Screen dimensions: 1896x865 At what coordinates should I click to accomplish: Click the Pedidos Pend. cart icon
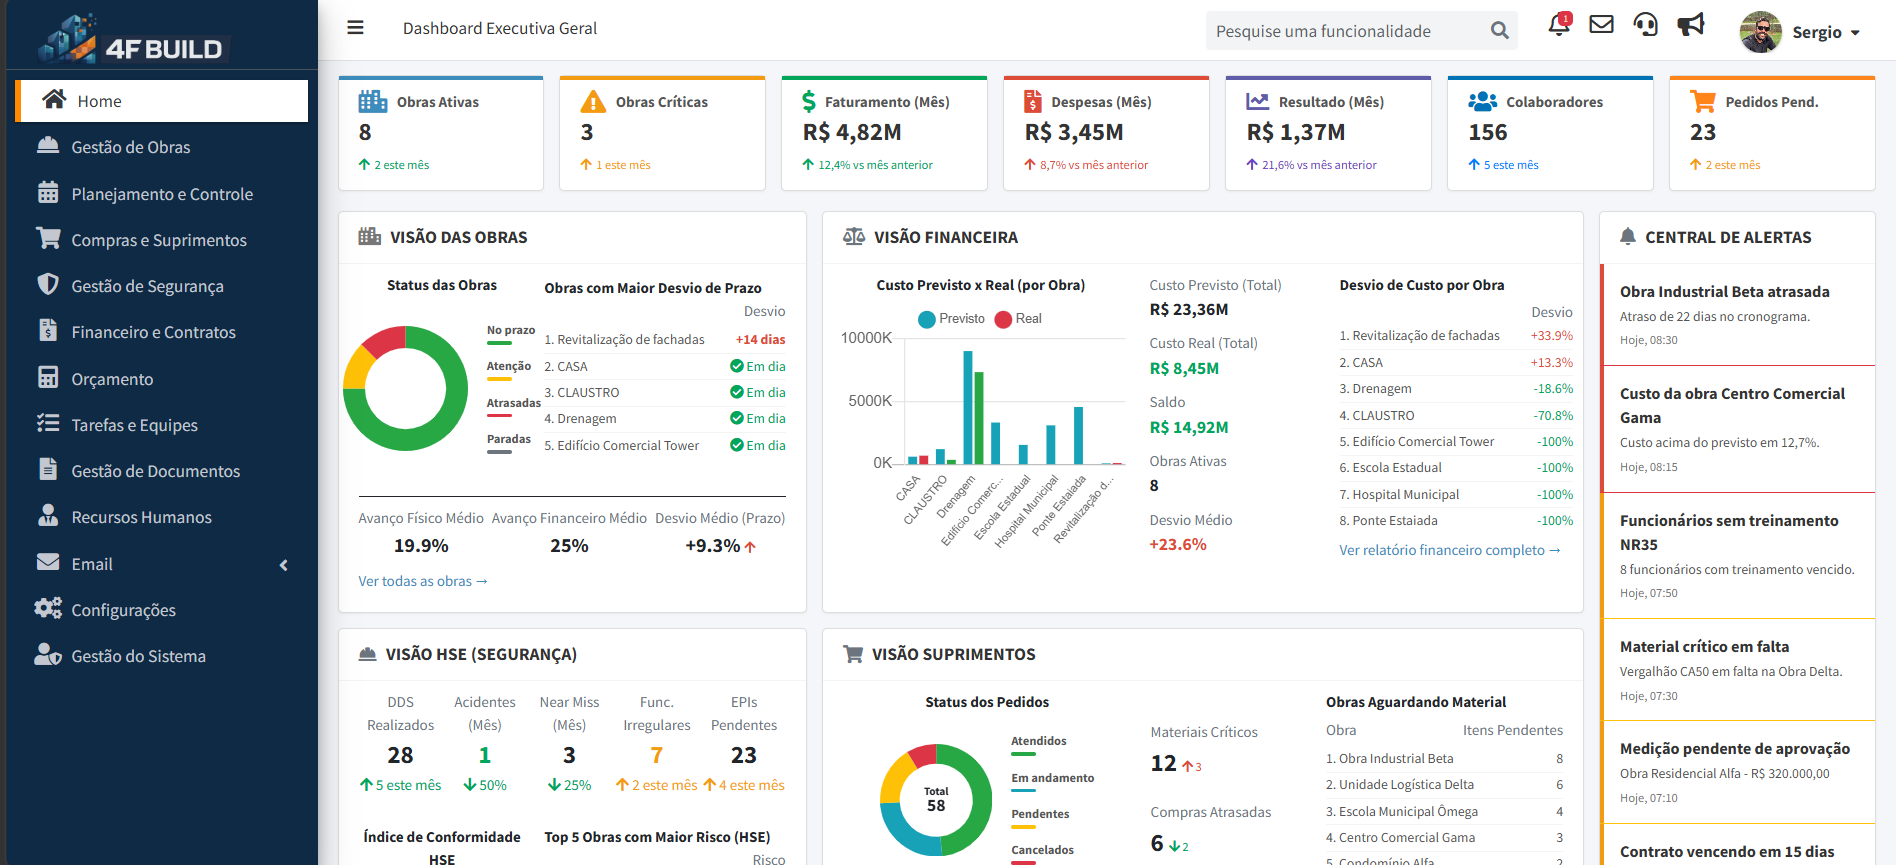point(1703,102)
